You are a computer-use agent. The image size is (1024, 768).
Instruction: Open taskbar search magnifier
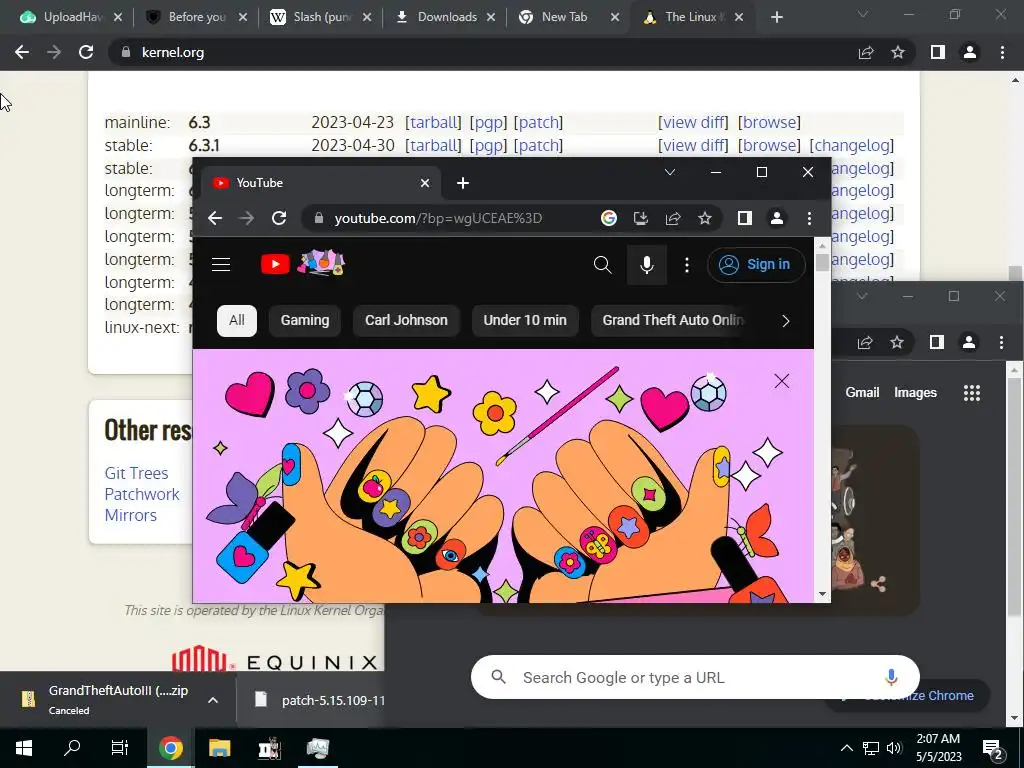coord(72,748)
